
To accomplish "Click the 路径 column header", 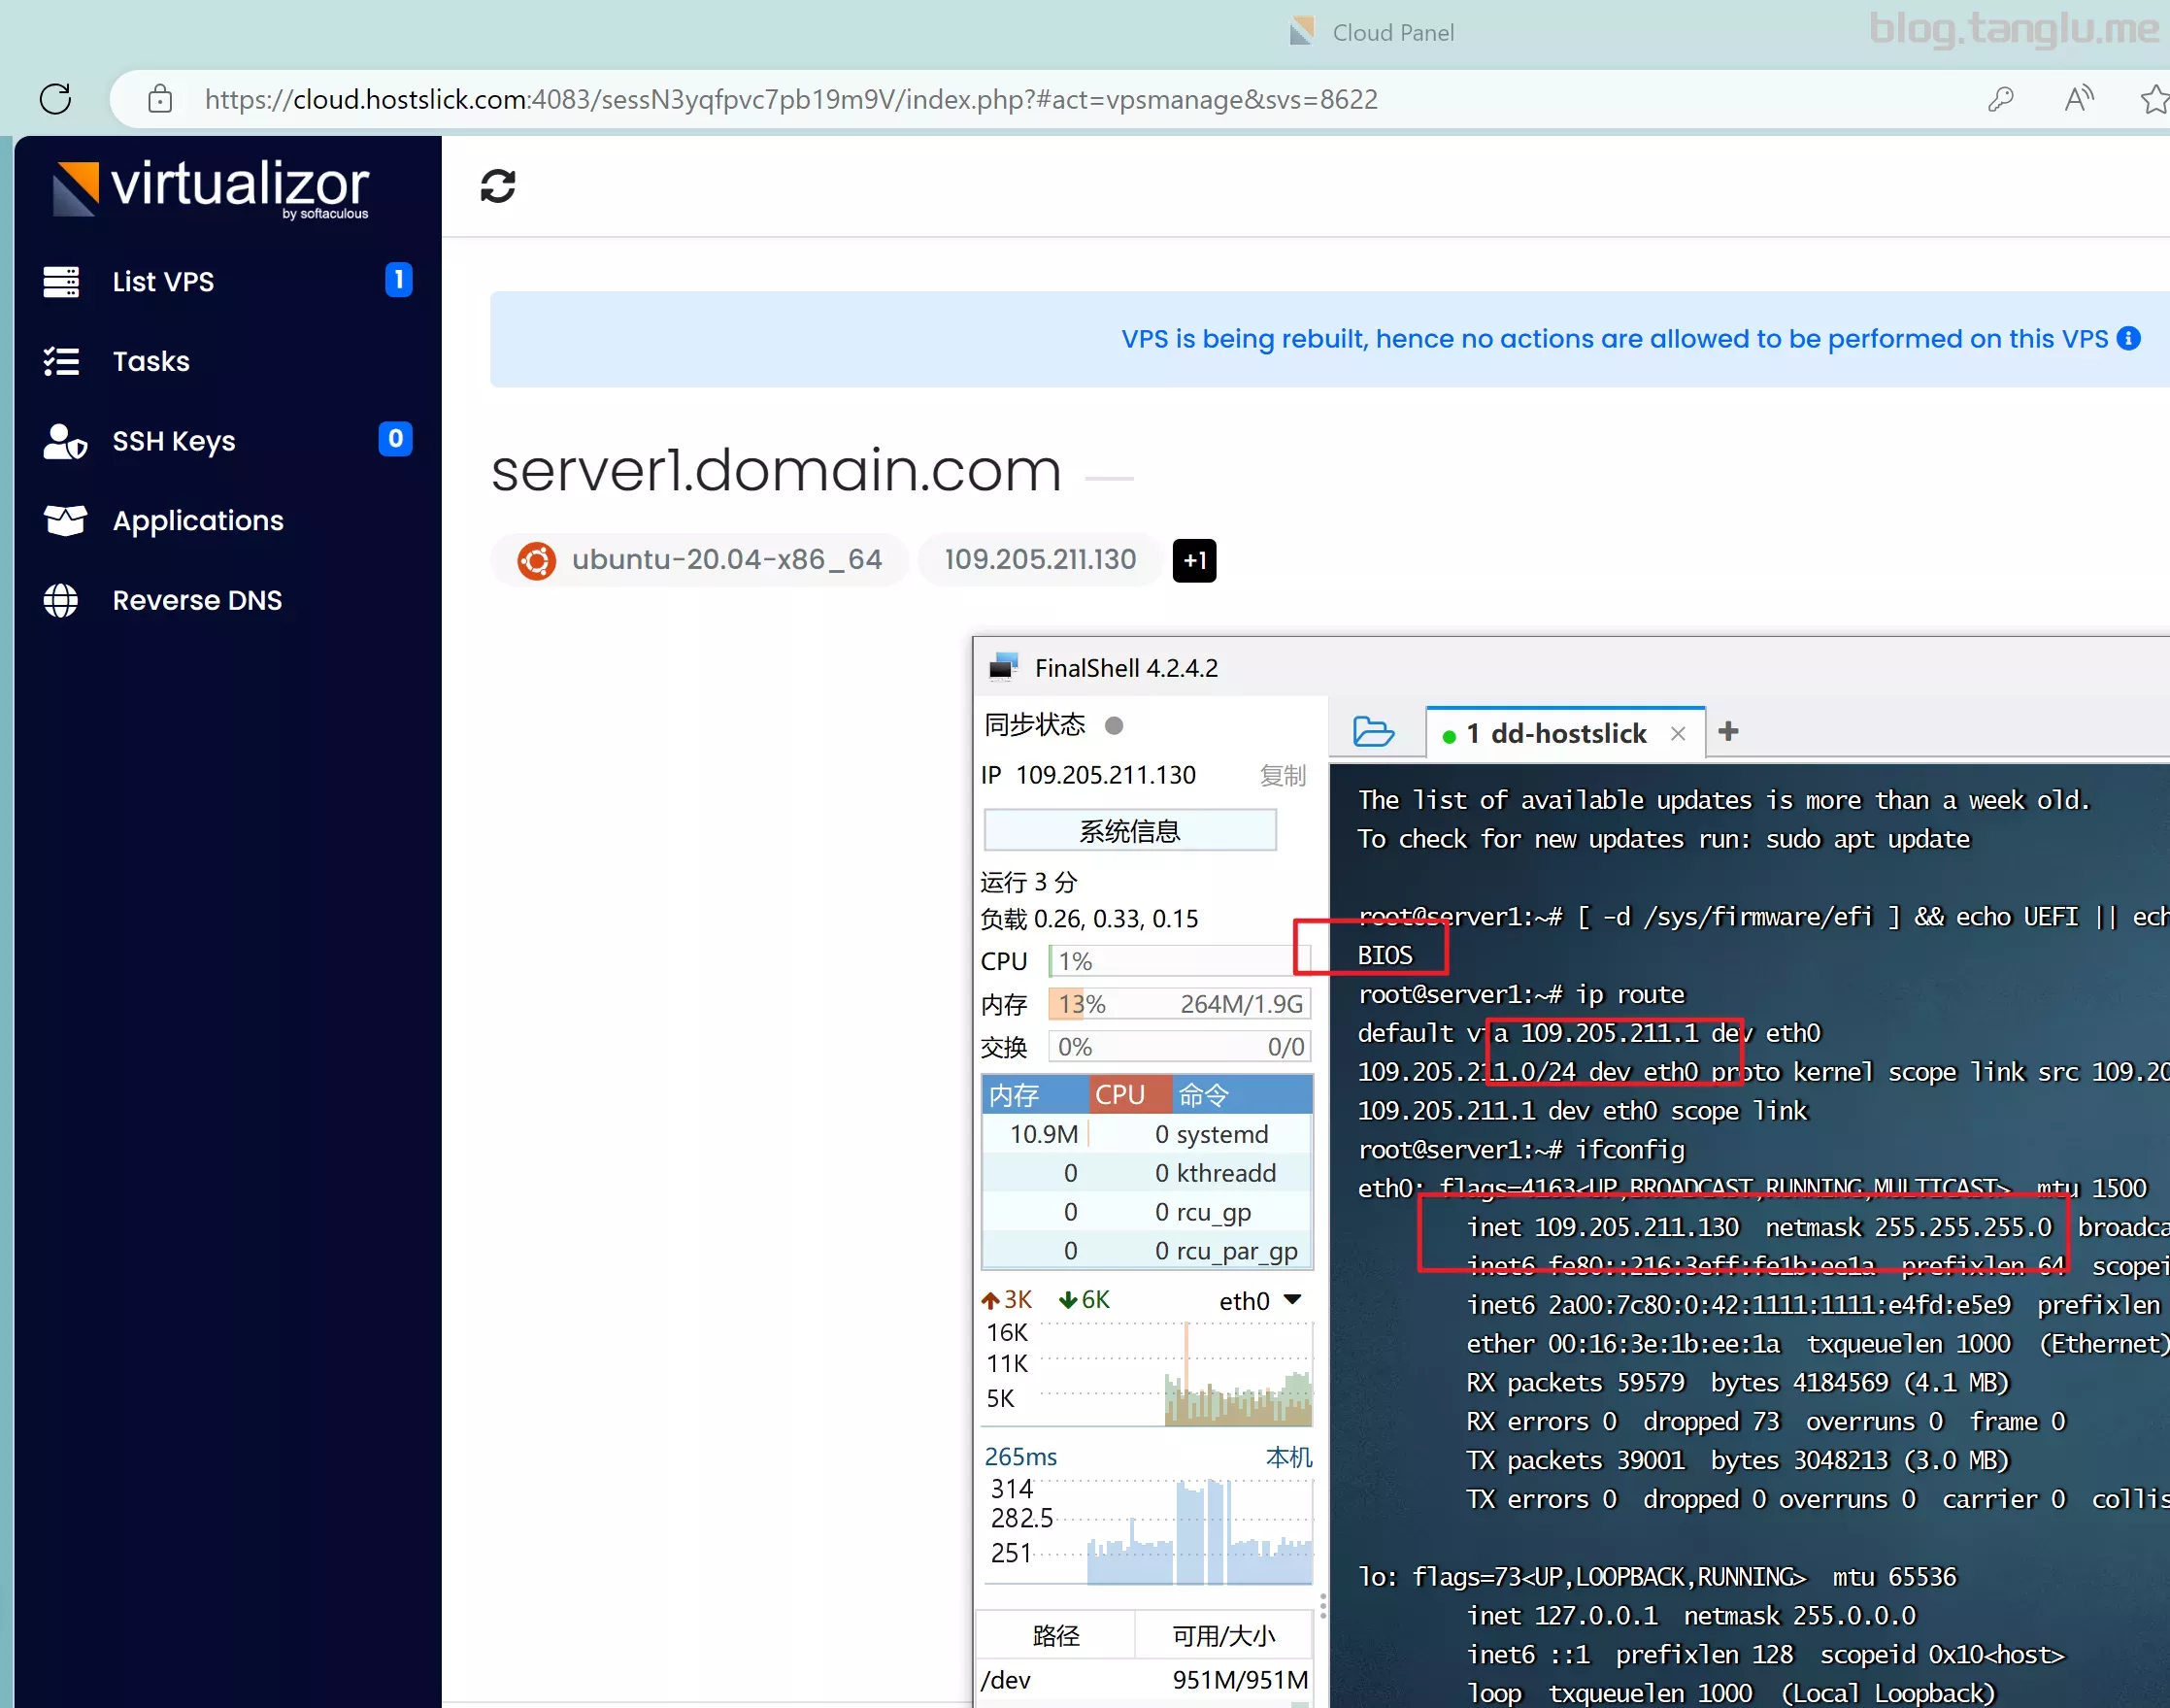I will (1056, 1636).
